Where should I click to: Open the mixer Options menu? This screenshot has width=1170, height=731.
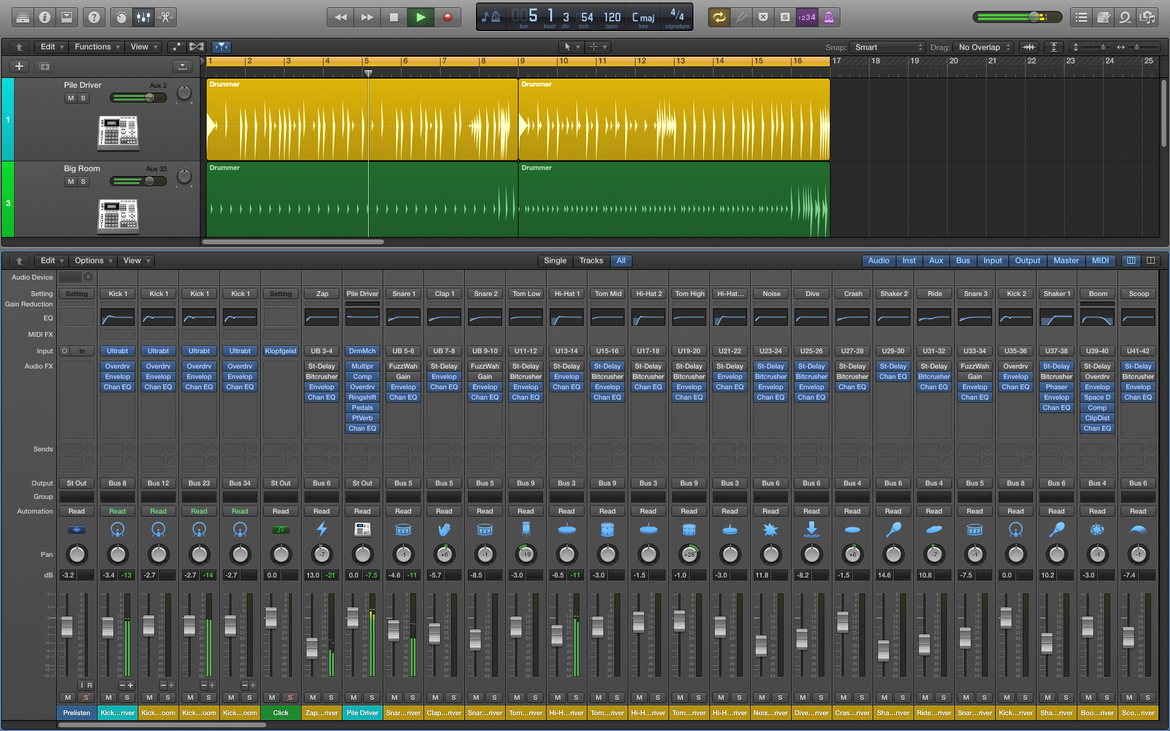point(93,260)
